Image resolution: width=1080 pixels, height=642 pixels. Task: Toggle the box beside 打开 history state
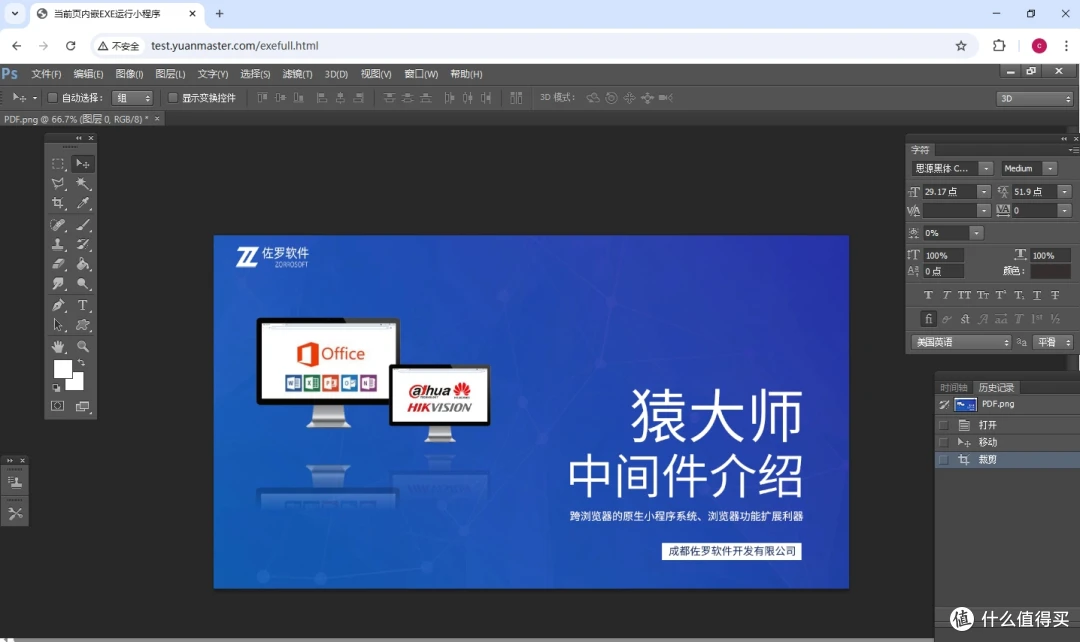pos(944,425)
